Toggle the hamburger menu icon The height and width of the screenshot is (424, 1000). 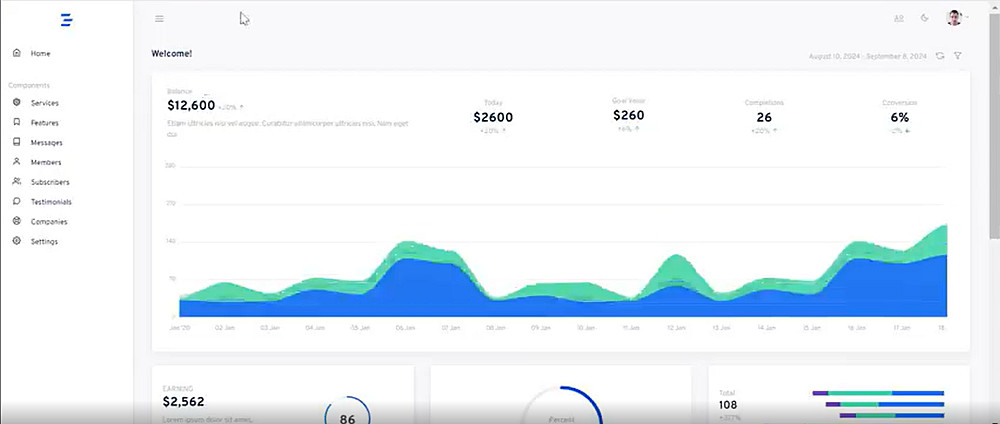[159, 18]
